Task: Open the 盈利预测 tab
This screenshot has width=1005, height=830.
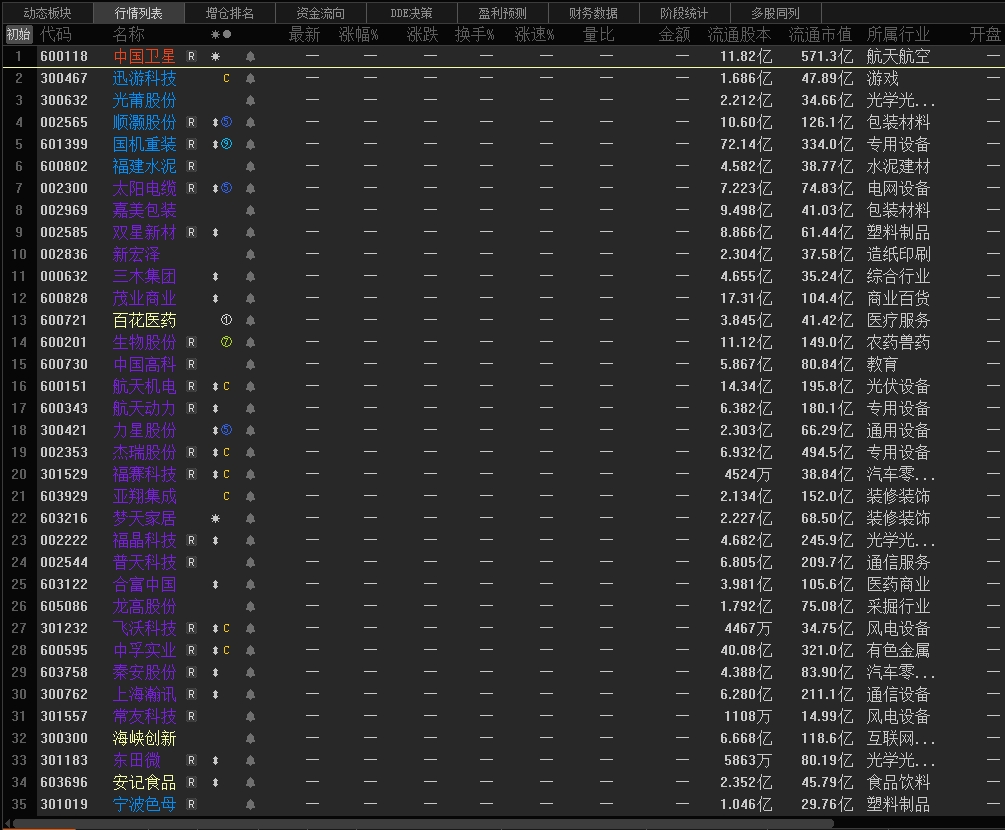Action: [502, 13]
